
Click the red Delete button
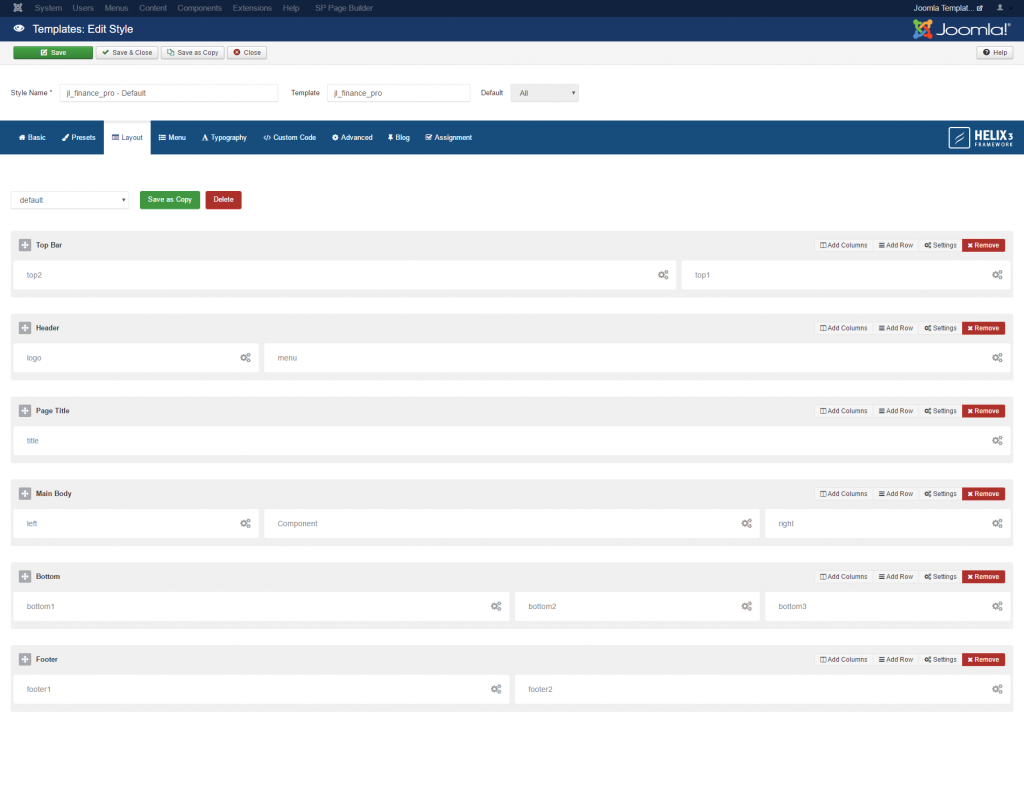coord(223,200)
